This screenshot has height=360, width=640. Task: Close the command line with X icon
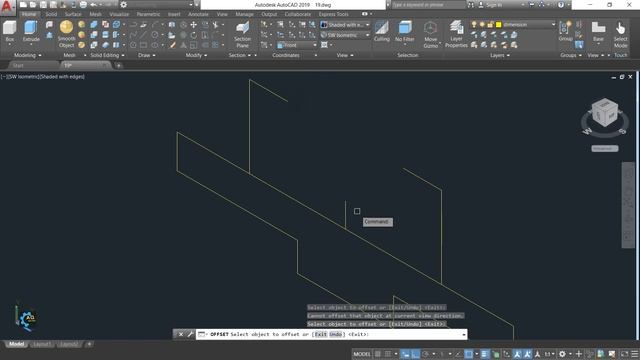point(181,334)
